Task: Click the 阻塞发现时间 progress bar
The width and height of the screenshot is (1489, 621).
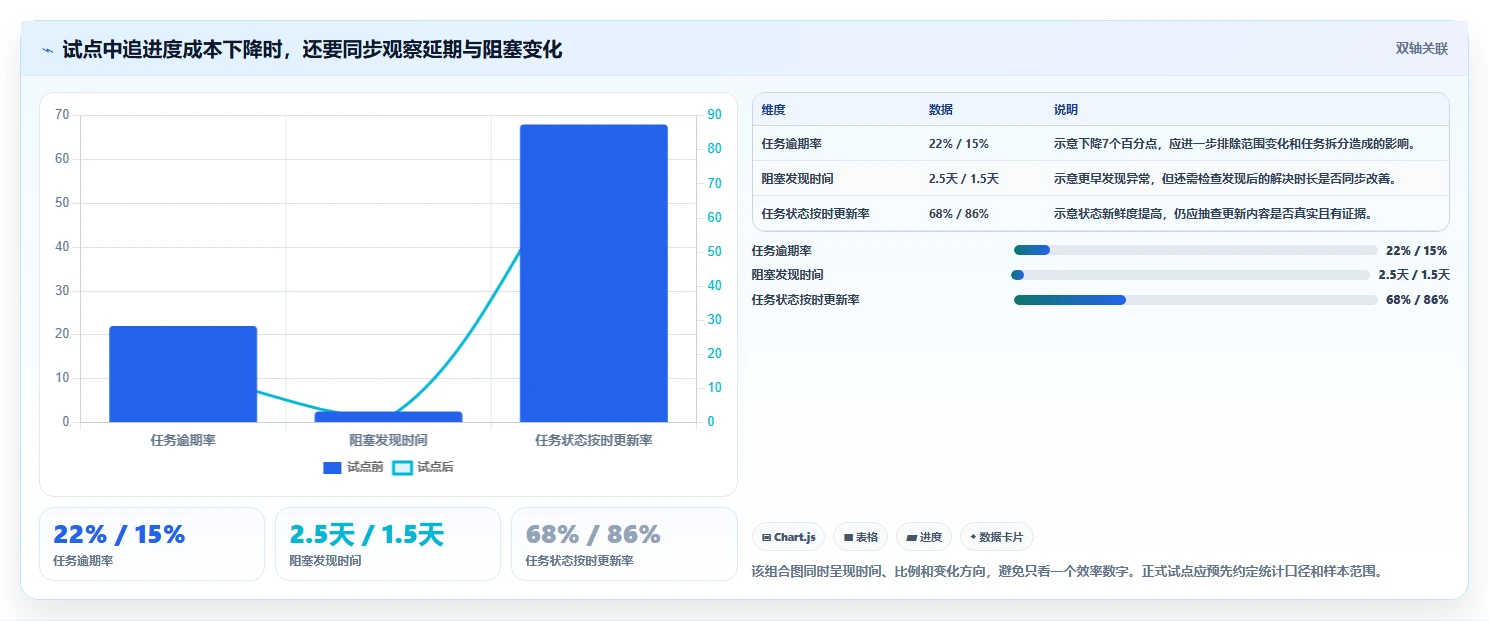Action: click(x=1192, y=275)
